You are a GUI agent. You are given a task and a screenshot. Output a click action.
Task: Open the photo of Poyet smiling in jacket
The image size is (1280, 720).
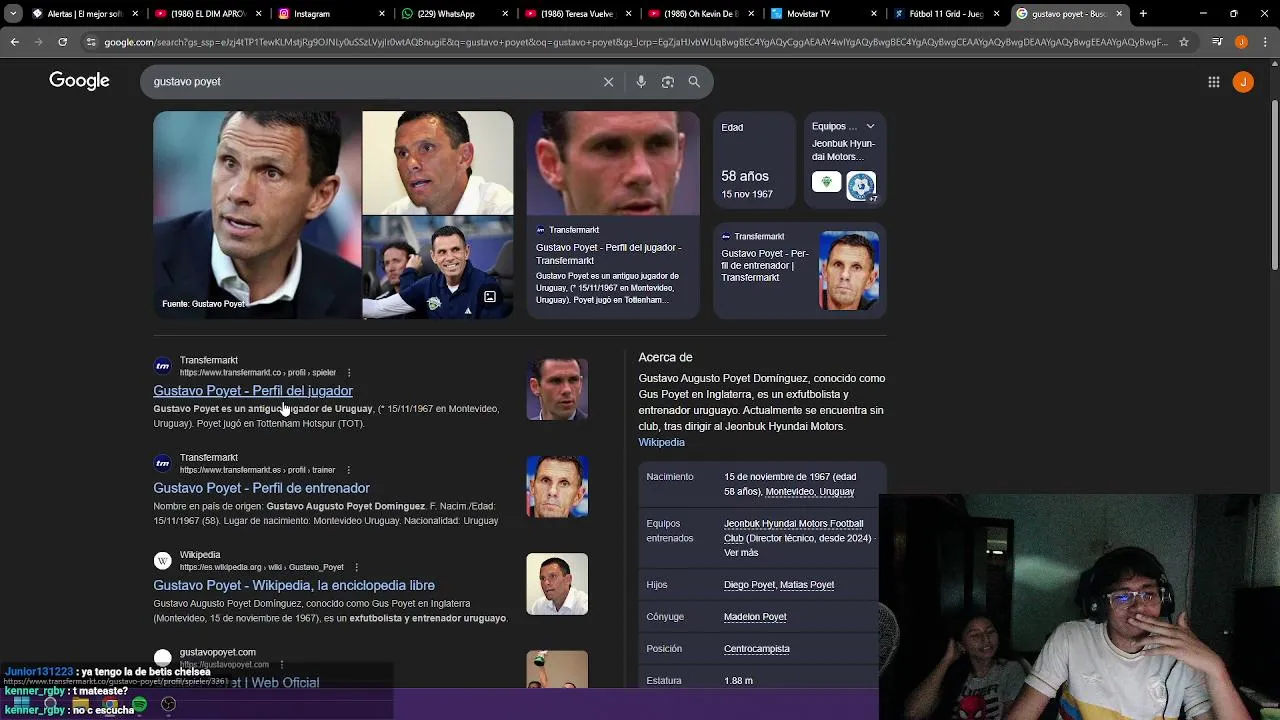pos(438,267)
